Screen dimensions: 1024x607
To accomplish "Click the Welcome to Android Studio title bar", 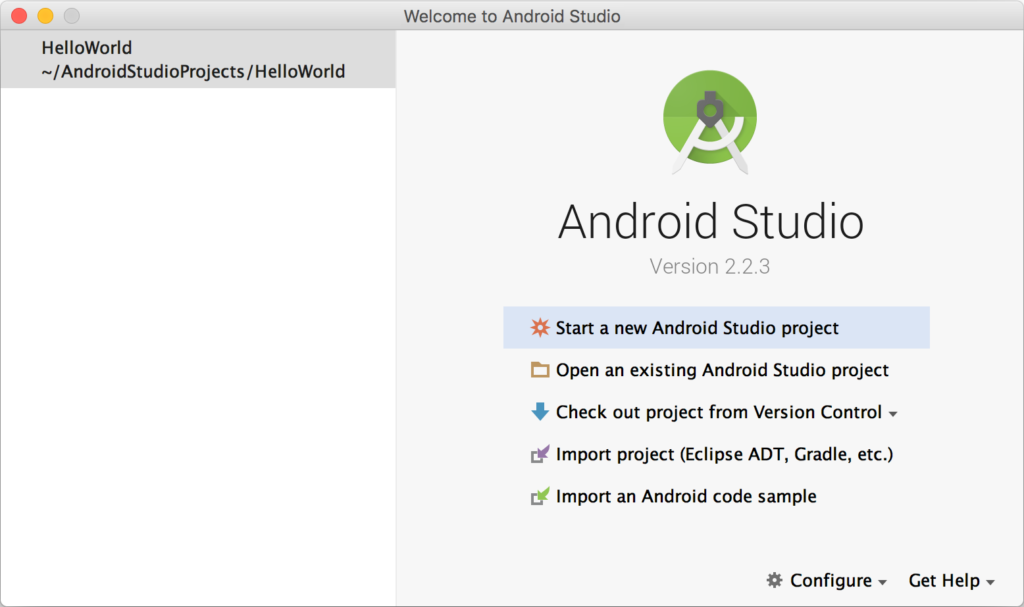I will point(512,16).
